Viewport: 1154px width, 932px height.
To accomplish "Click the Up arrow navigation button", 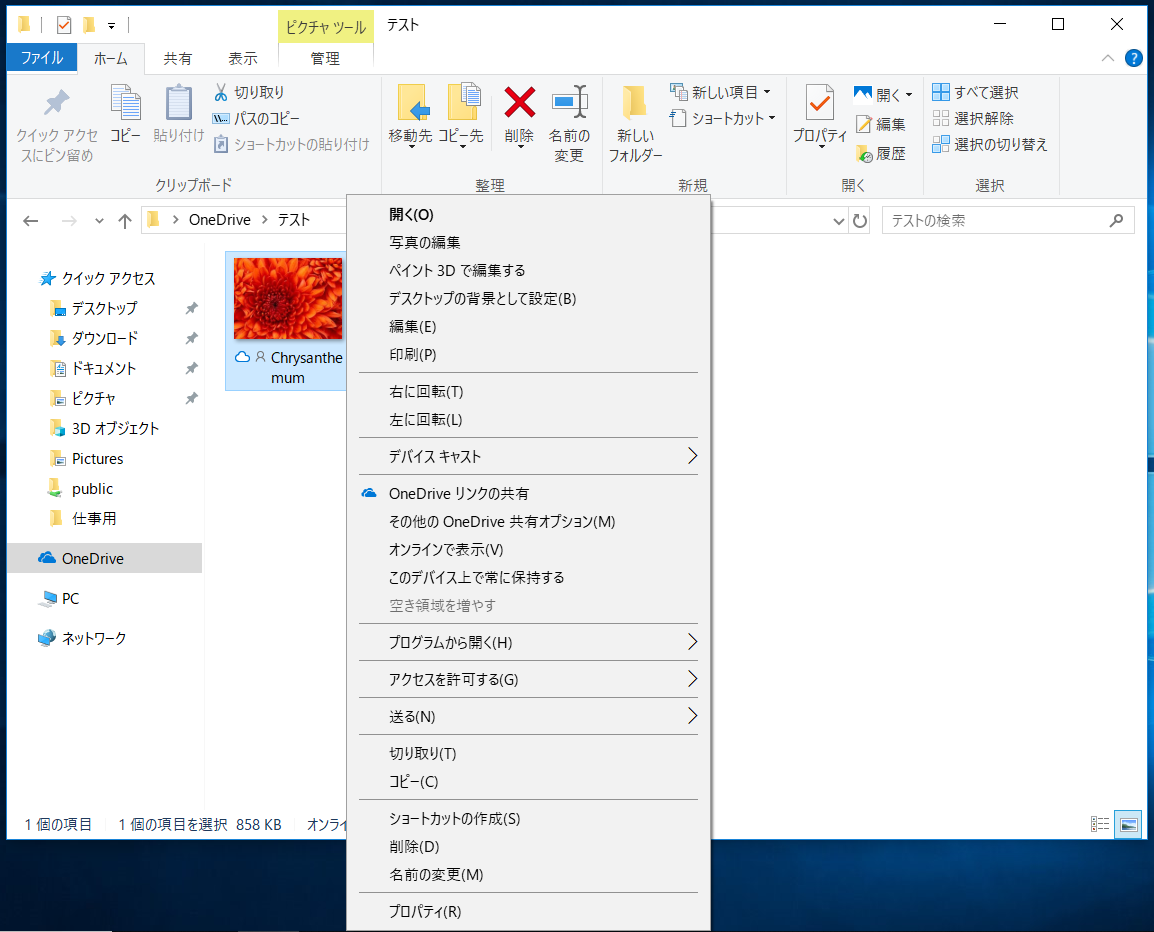I will tap(125, 221).
